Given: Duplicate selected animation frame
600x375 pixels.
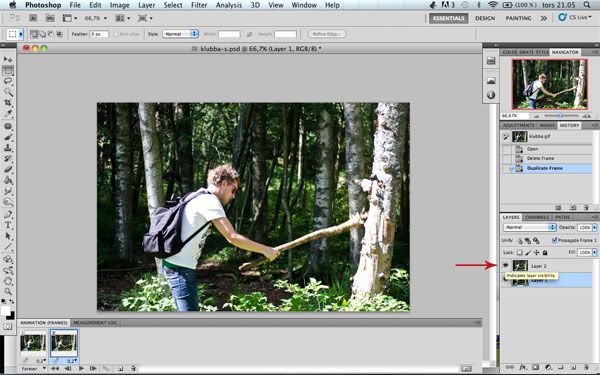Looking at the screenshot, I should [120, 368].
